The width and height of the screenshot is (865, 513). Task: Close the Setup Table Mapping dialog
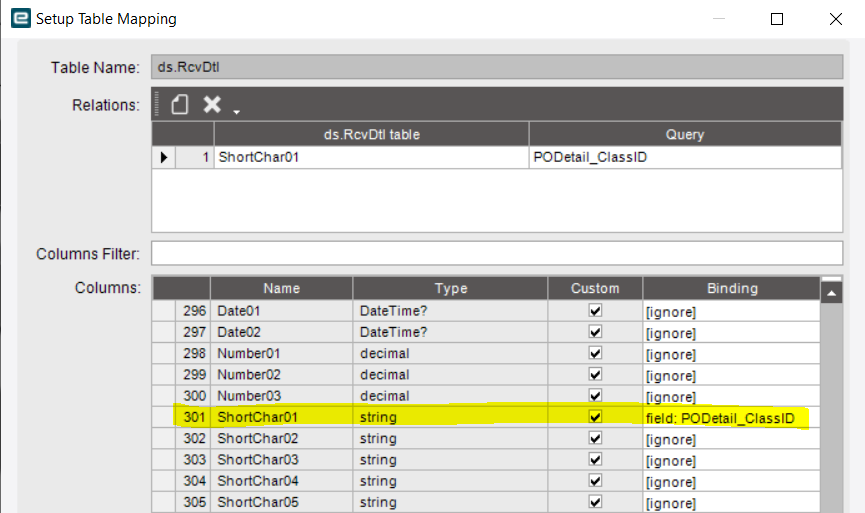click(836, 19)
